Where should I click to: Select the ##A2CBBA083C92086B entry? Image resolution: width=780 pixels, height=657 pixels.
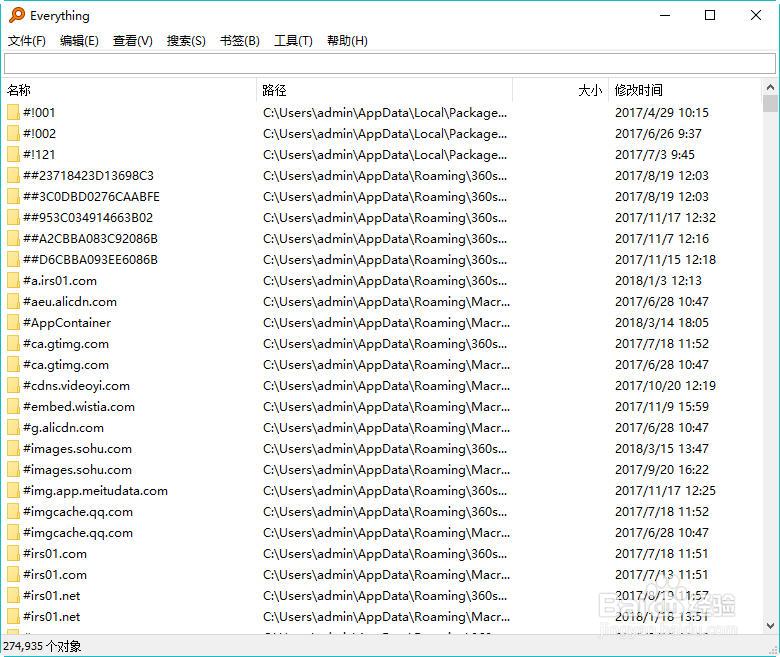tap(91, 239)
